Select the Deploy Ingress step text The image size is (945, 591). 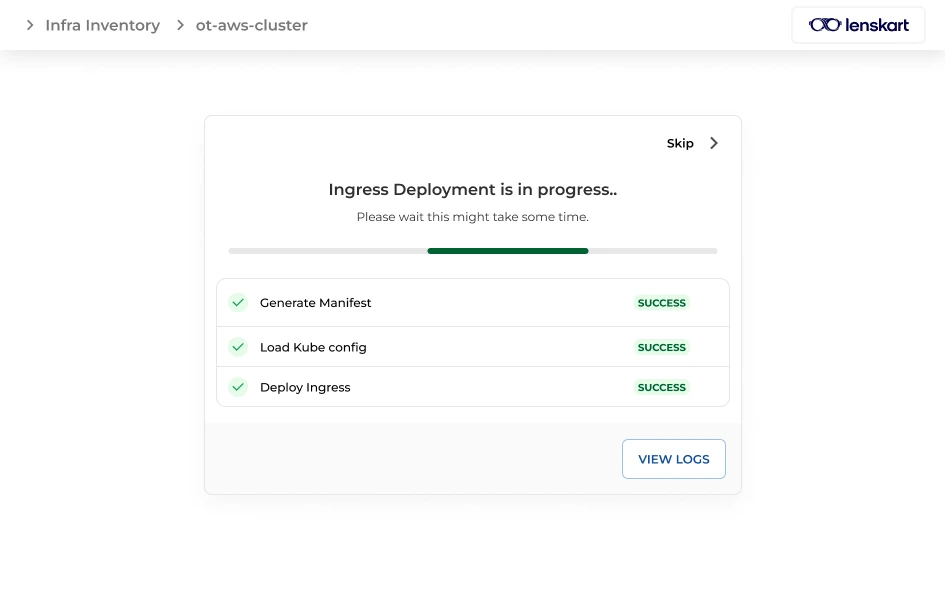[305, 387]
